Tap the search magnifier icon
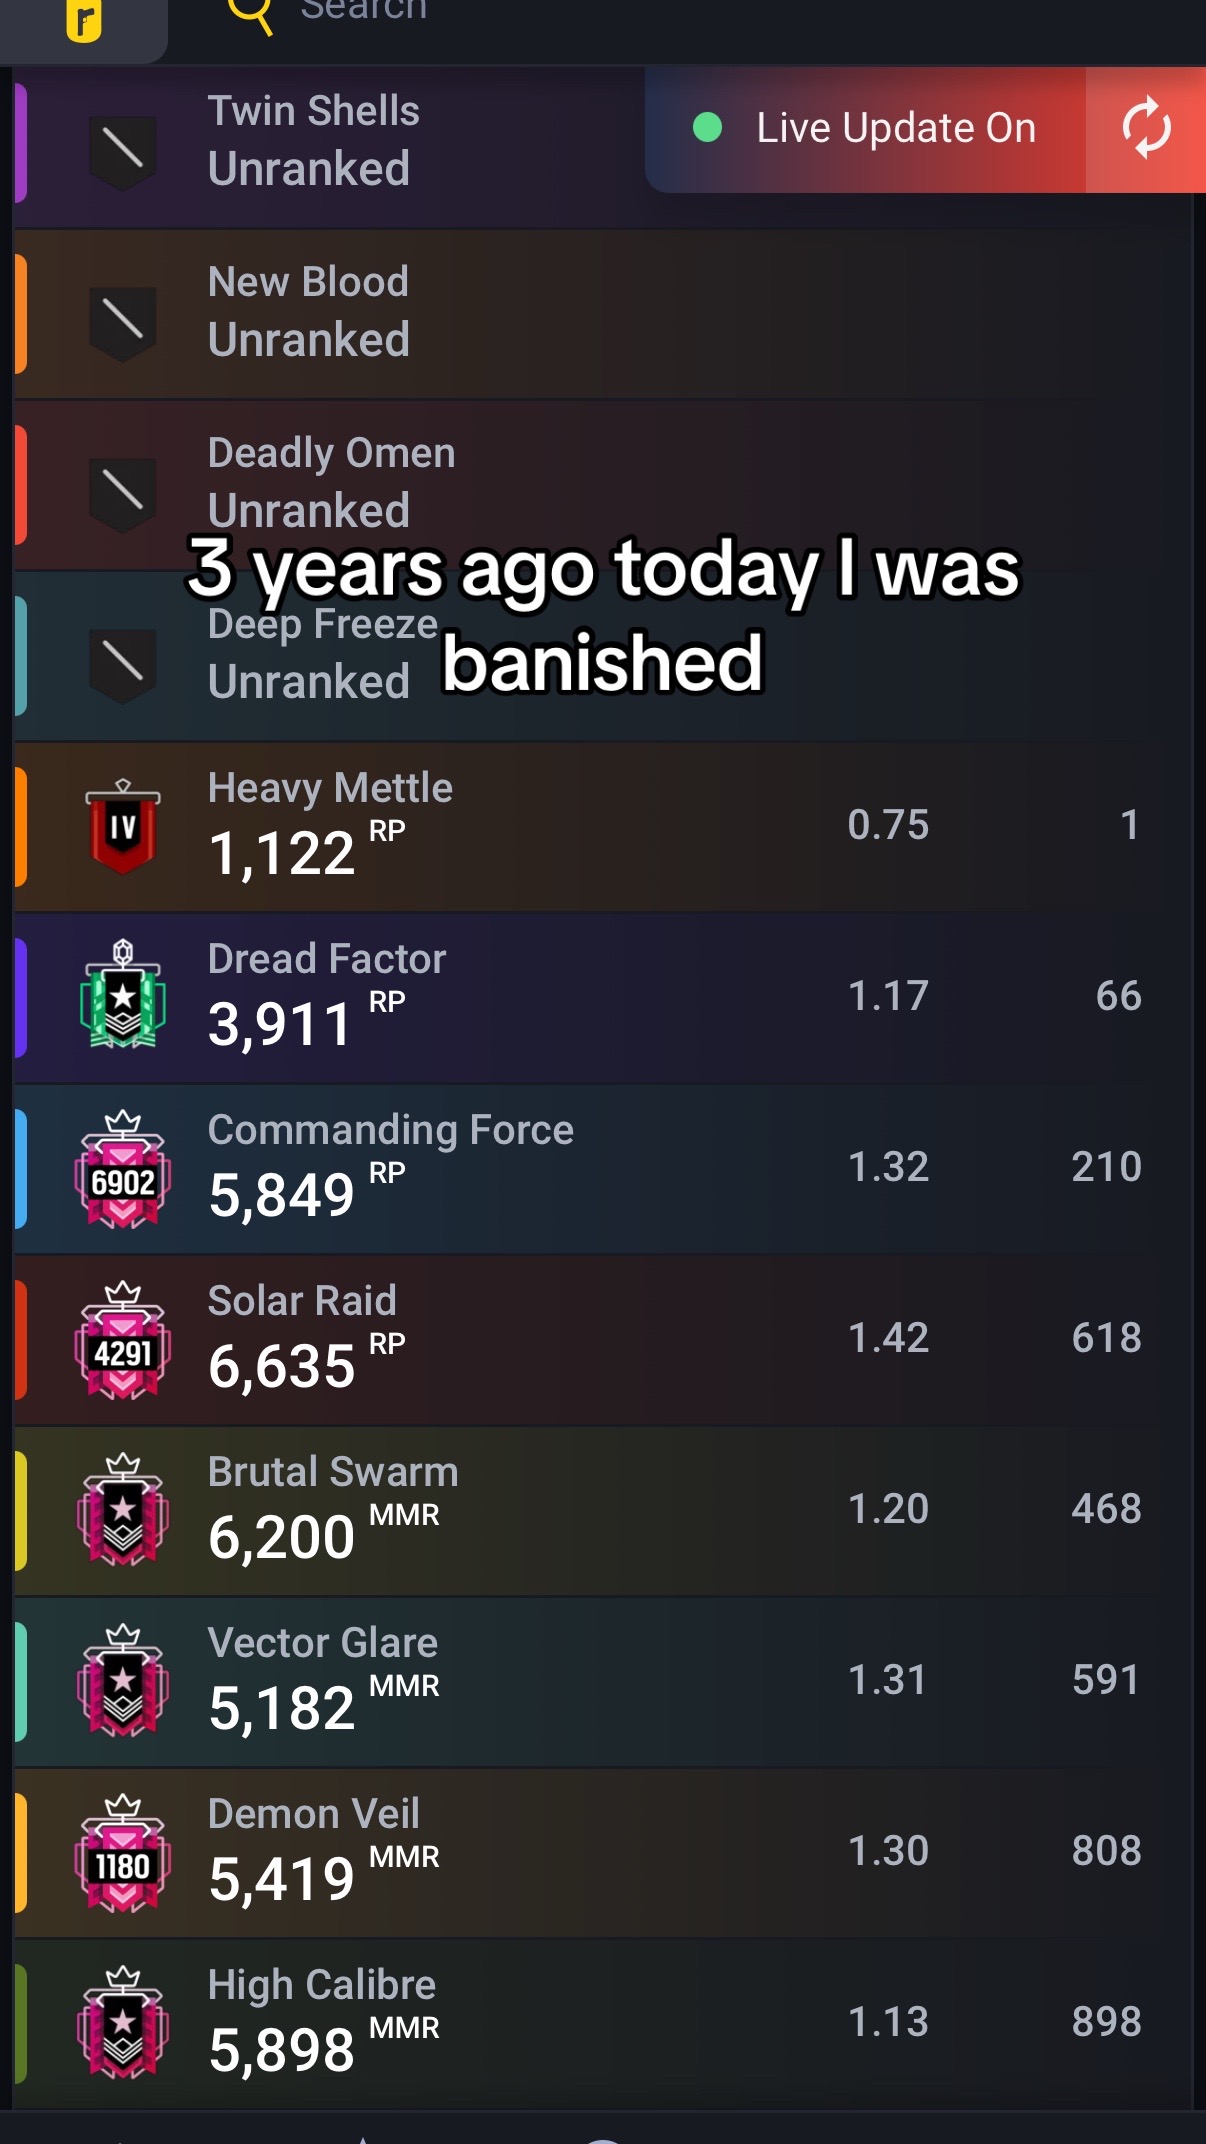Screen dimensions: 1206x2144 (x=250, y=14)
